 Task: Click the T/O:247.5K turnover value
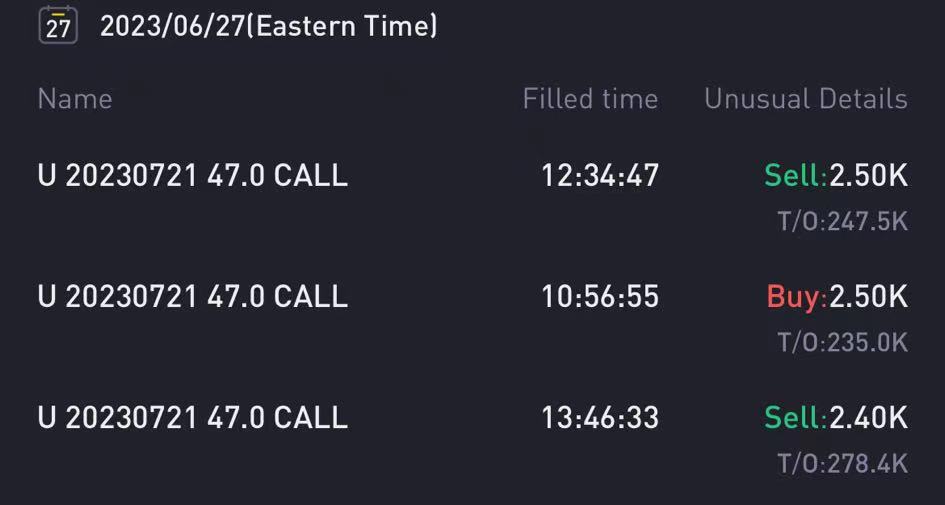click(x=842, y=221)
